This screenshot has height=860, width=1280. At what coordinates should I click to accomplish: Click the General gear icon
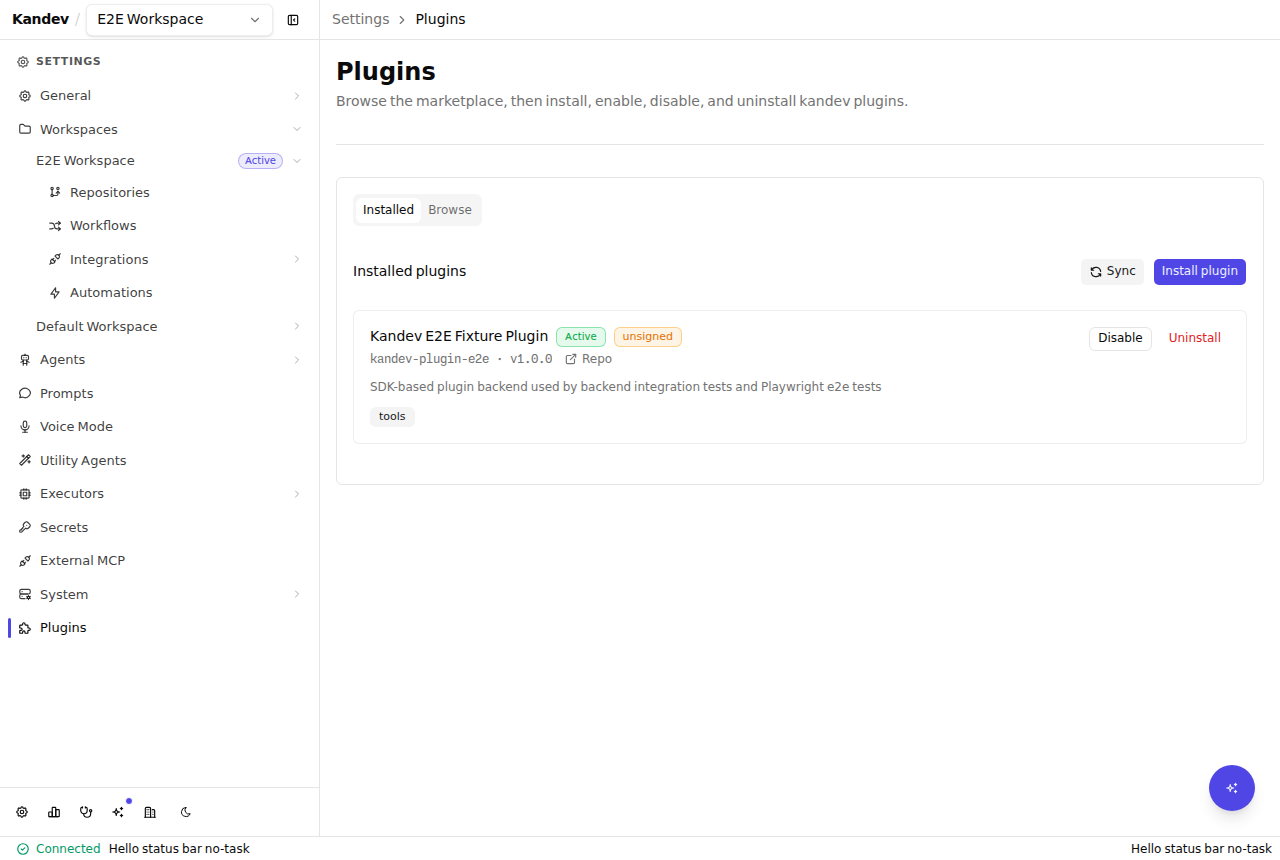[25, 96]
